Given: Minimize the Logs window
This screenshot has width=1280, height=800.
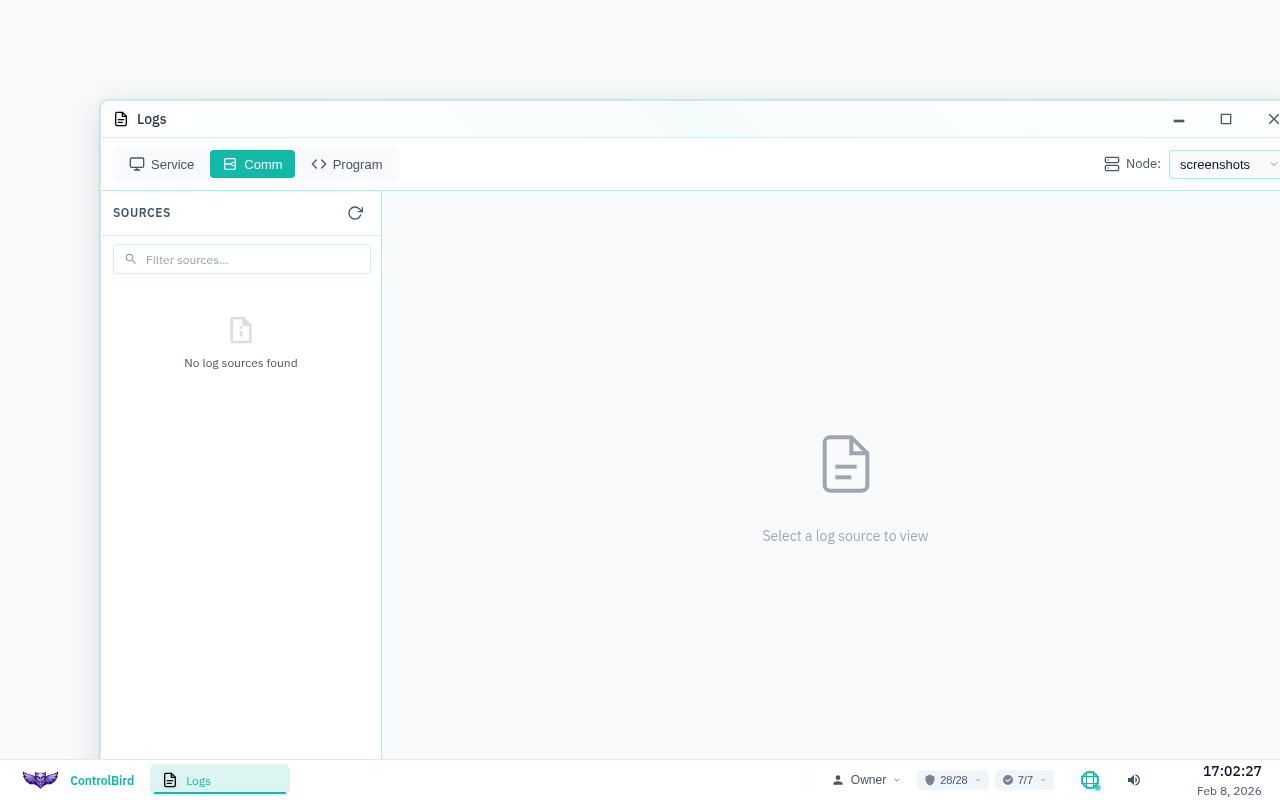Looking at the screenshot, I should (x=1179, y=119).
